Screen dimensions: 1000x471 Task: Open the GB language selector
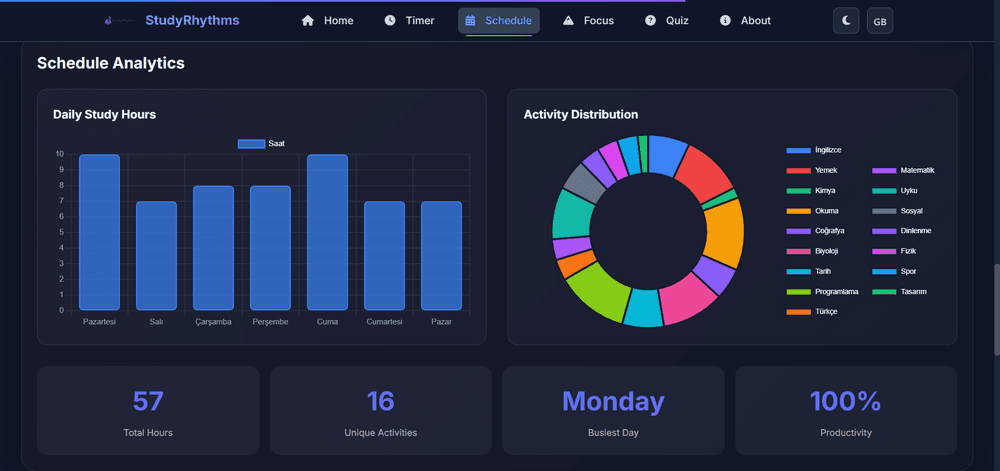pos(880,21)
